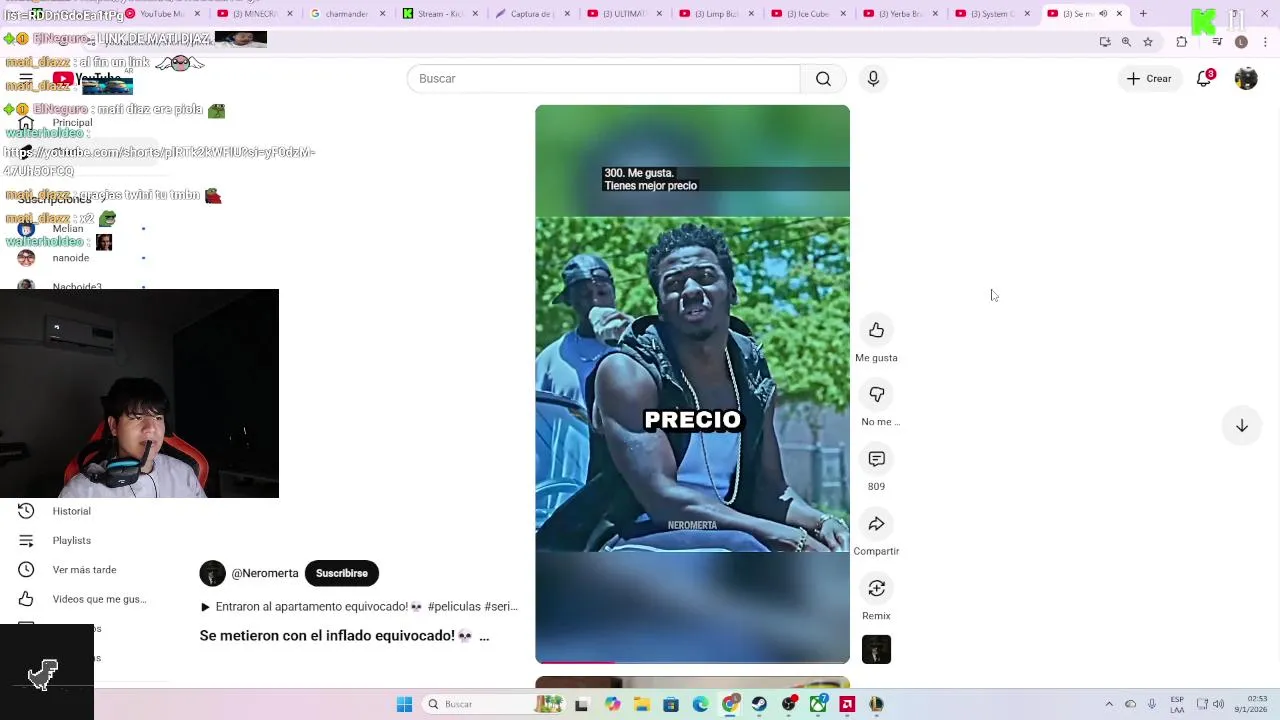Open File Explorer on the taskbar
Screen dimensions: 1280x720
(x=642, y=704)
